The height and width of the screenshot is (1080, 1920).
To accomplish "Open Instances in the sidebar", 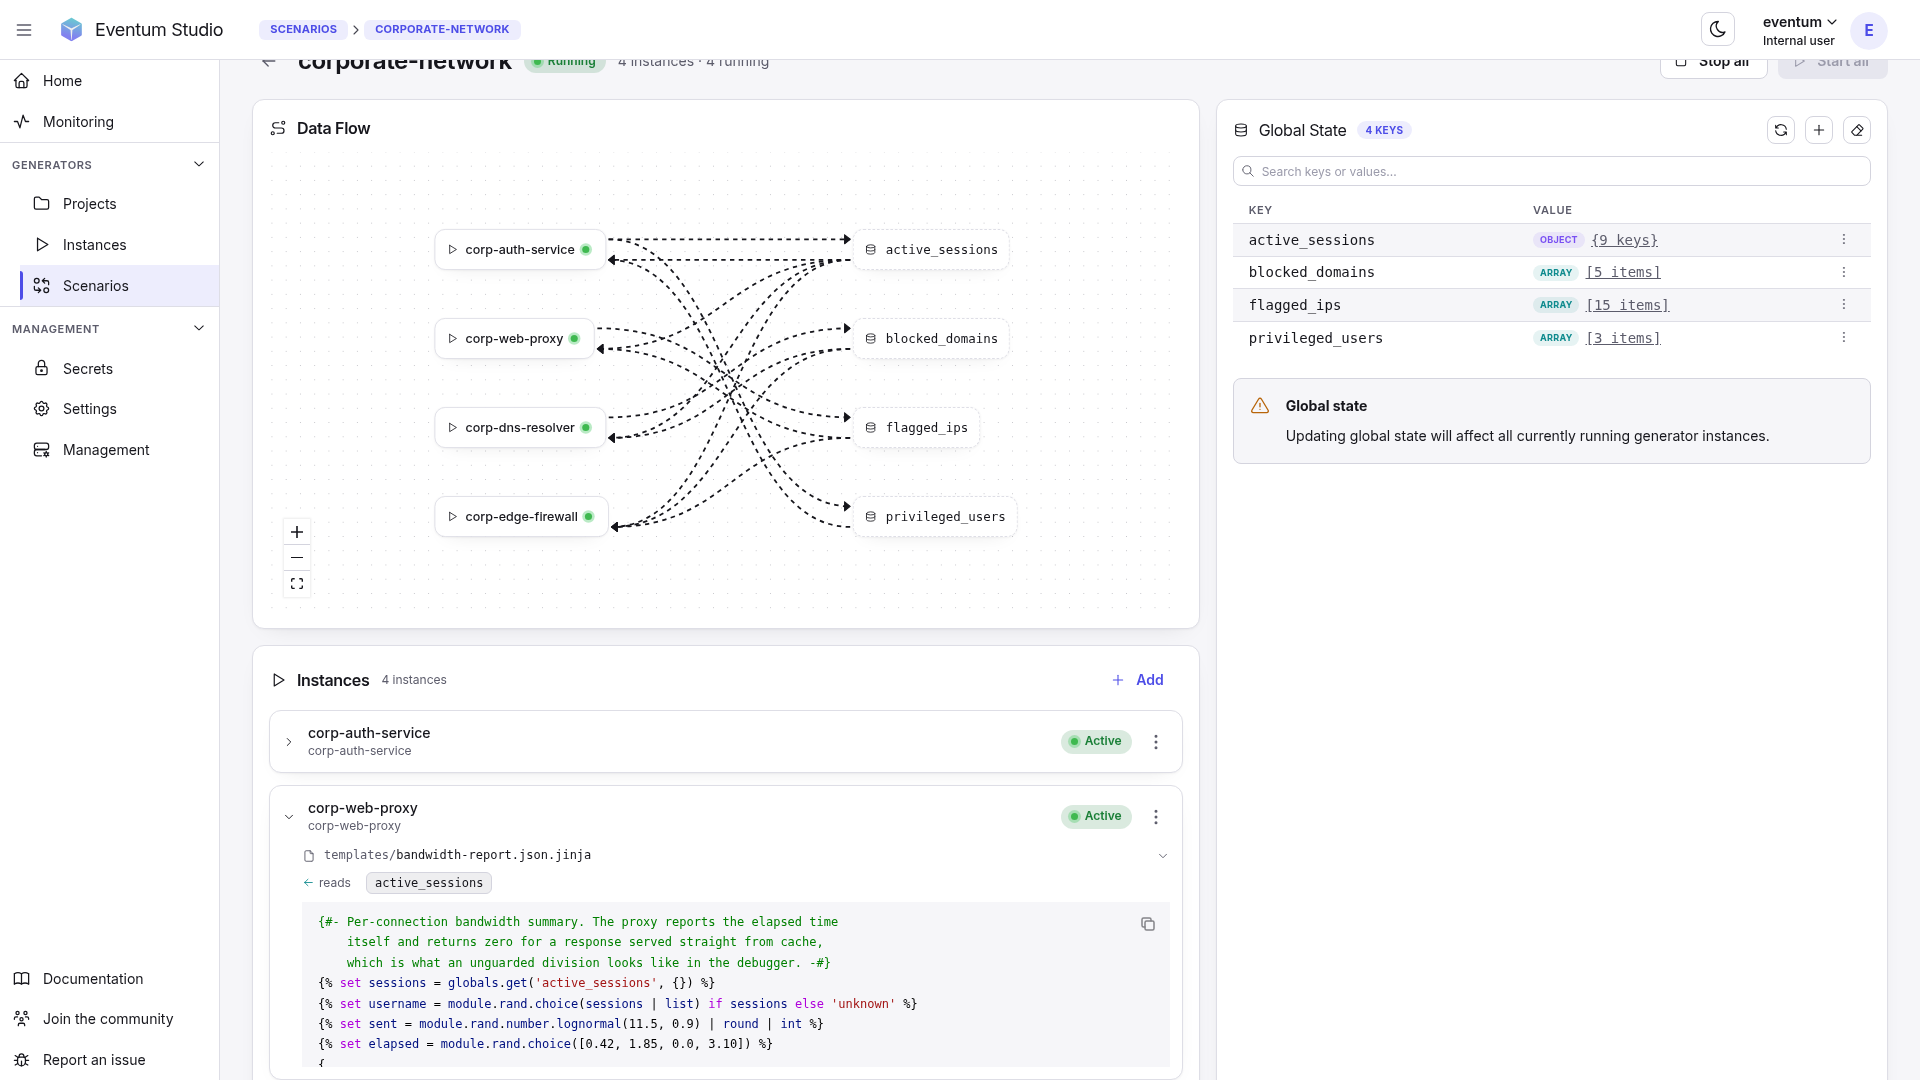I will coord(120,245).
